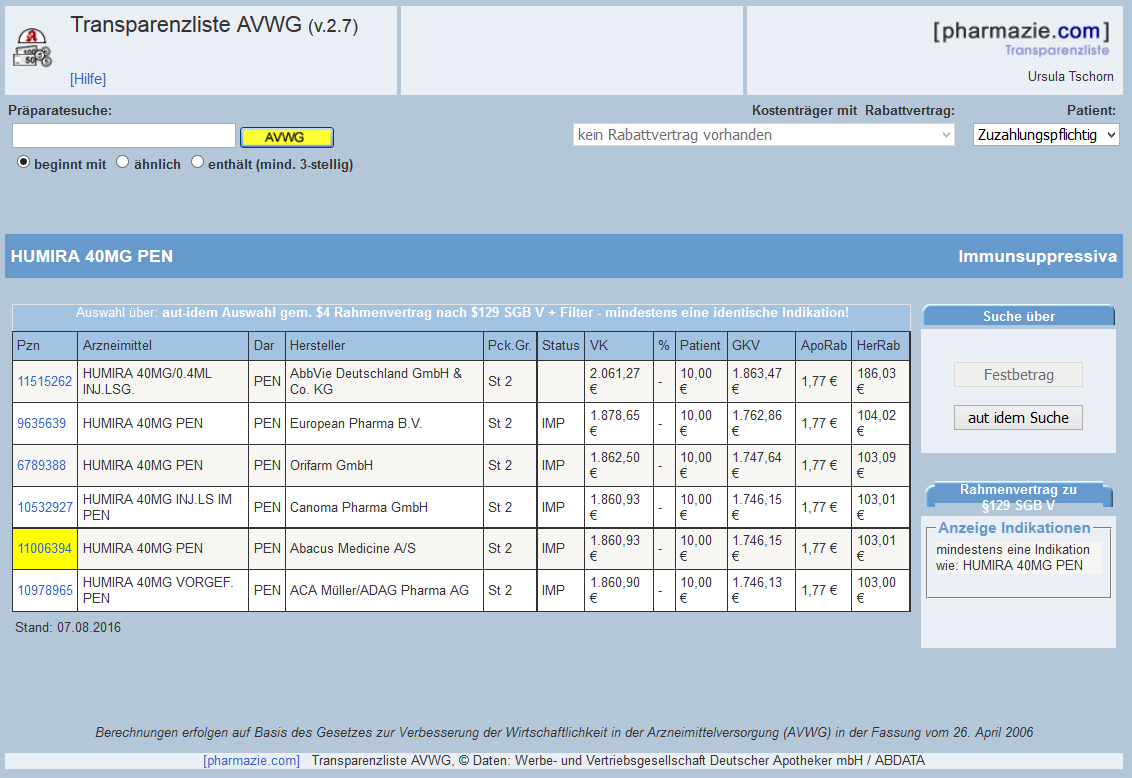Click the VK price 2.061,27 €
Screen dimensions: 1132x778
(x=619, y=381)
